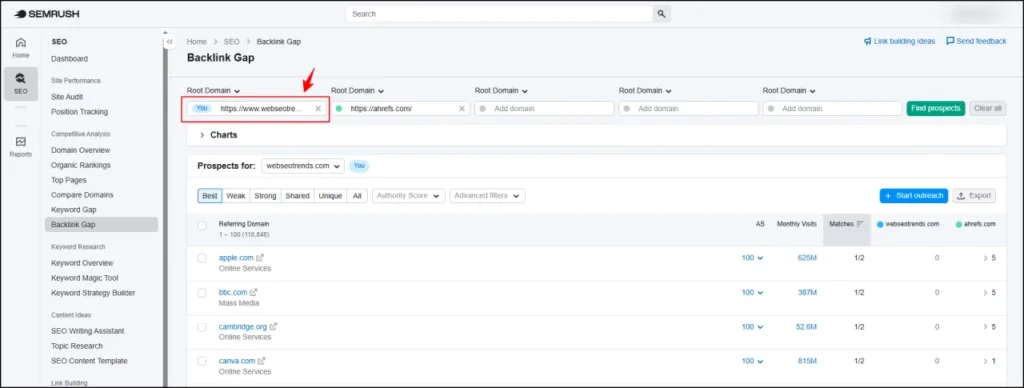The height and width of the screenshot is (388, 1024).
Task: Click the apple.com domain link
Action: point(236,258)
